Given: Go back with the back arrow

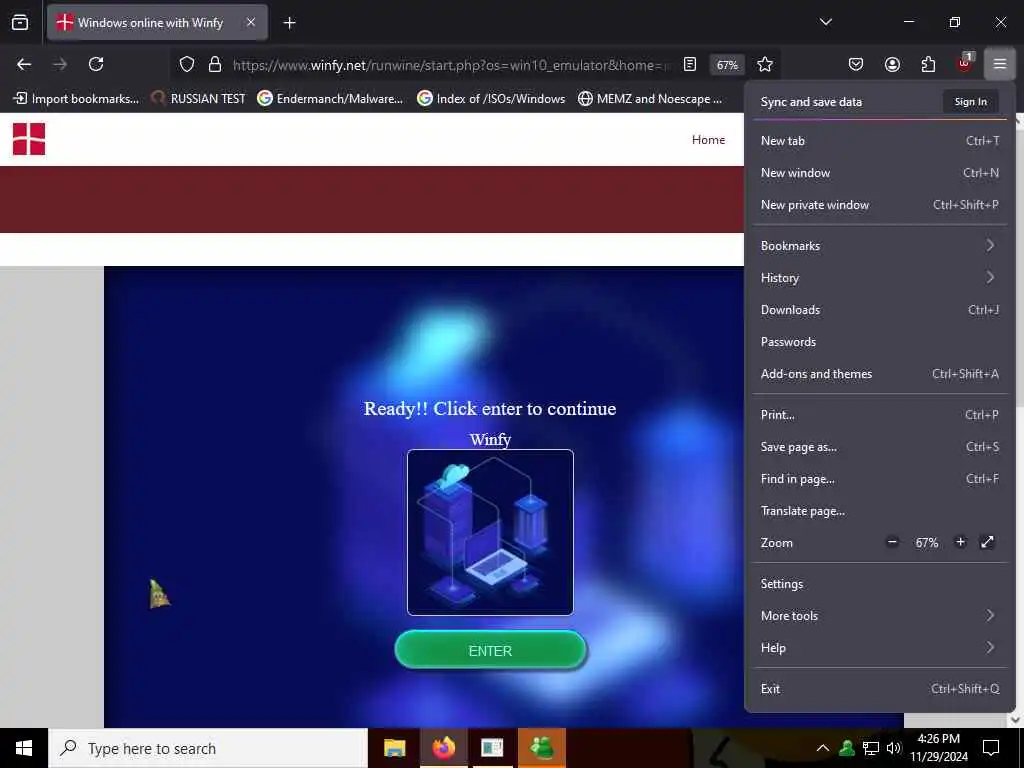Looking at the screenshot, I should pos(24,64).
